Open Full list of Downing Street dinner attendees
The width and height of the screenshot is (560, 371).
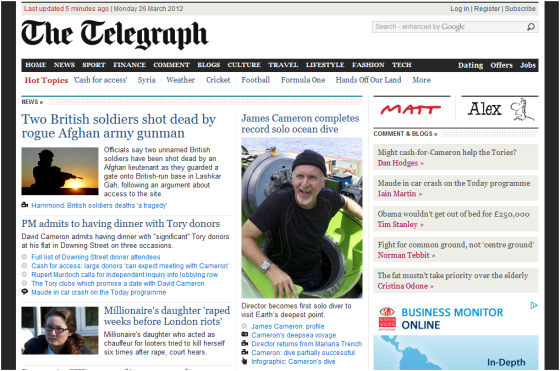[96, 257]
